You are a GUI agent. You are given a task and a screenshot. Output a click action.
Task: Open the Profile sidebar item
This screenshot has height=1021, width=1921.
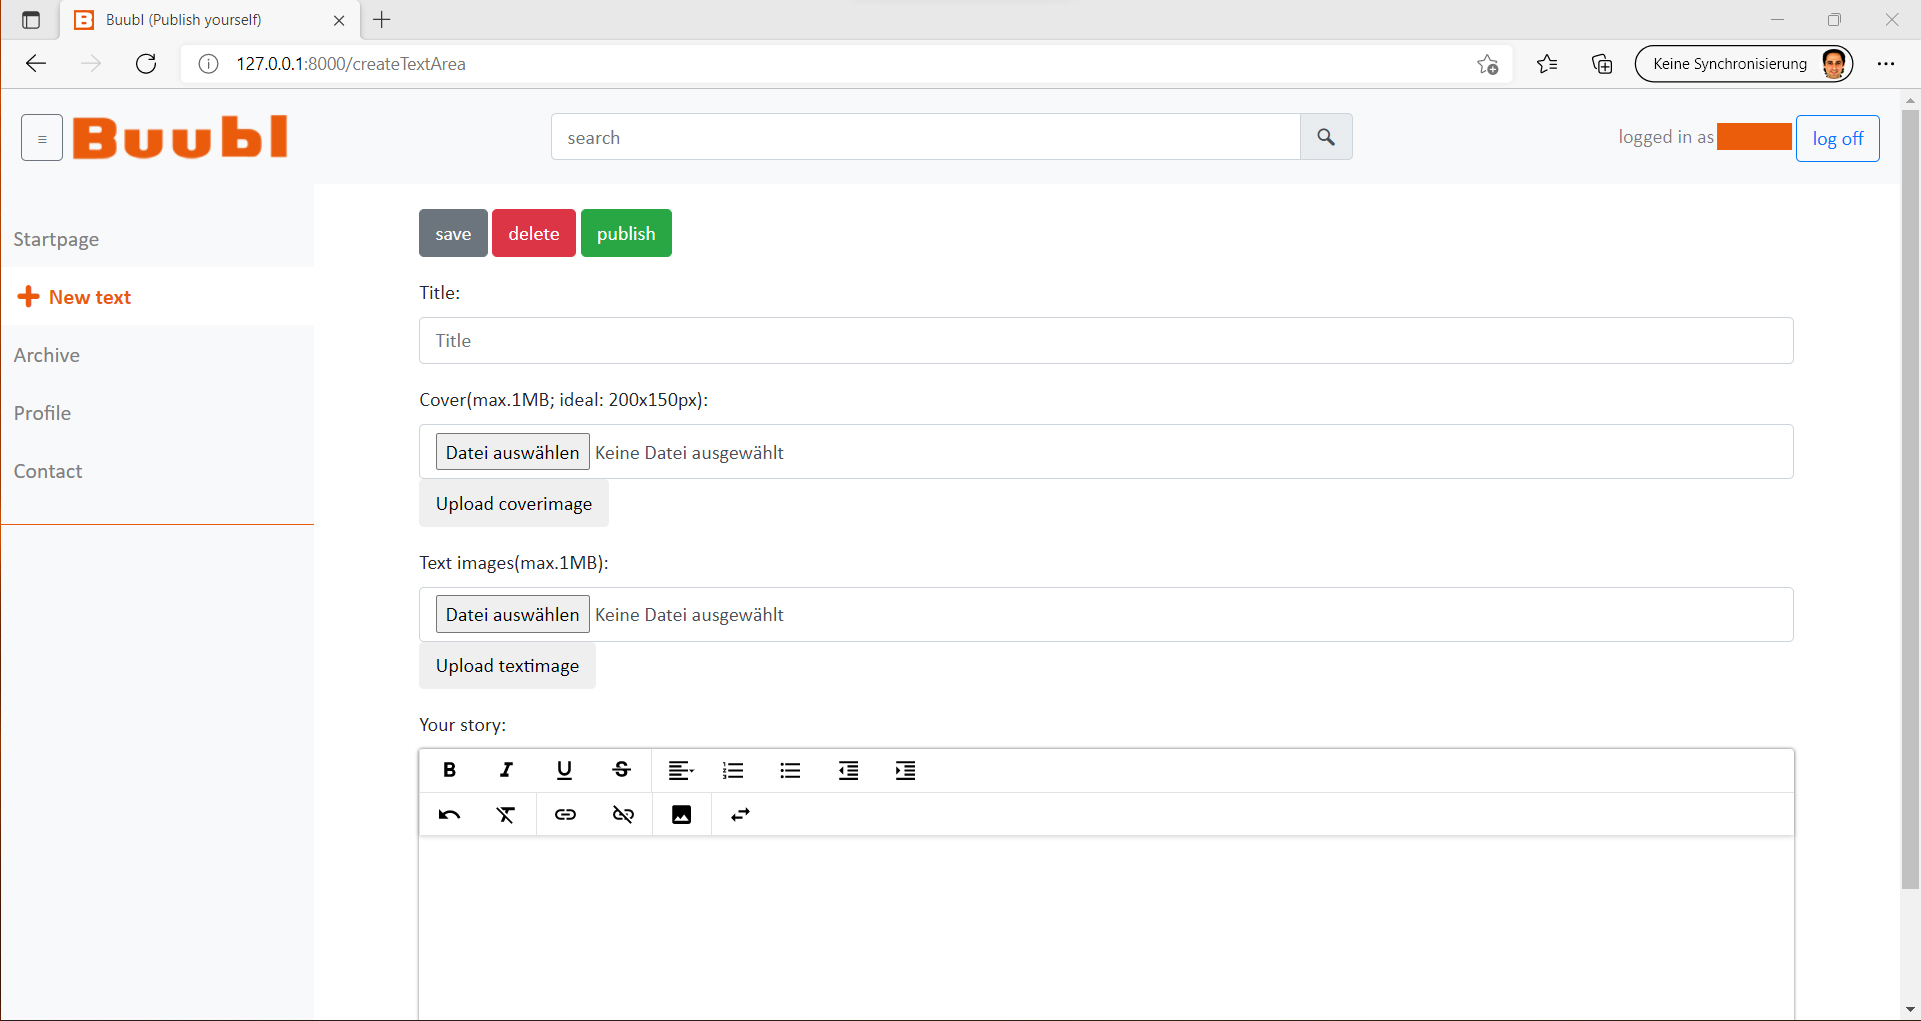pyautogui.click(x=42, y=413)
